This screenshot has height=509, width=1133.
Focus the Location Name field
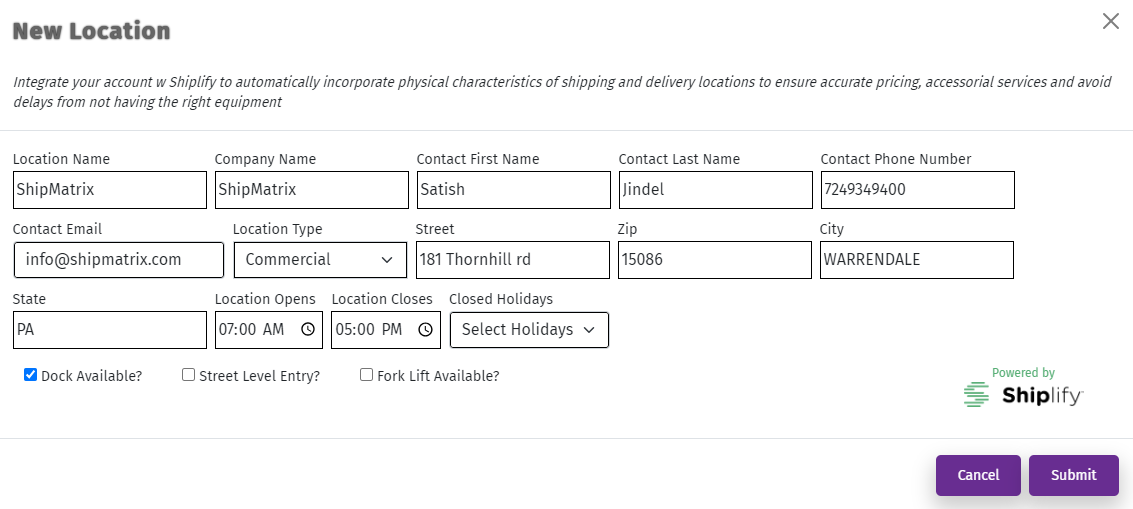click(110, 190)
